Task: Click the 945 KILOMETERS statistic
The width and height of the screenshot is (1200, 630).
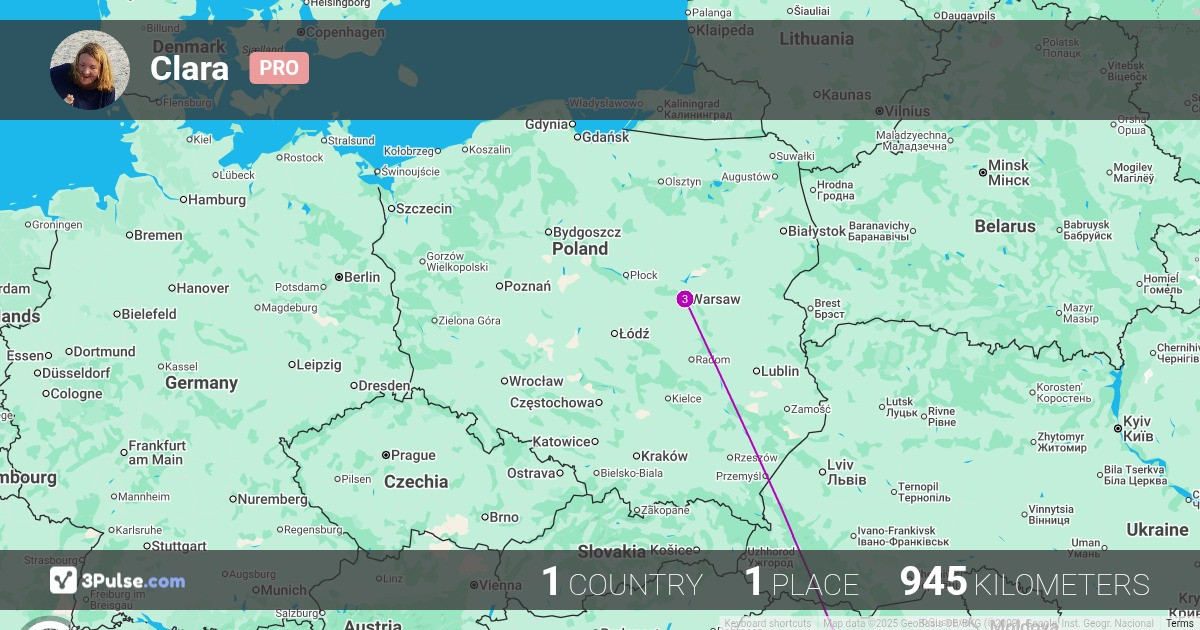Action: click(1024, 584)
